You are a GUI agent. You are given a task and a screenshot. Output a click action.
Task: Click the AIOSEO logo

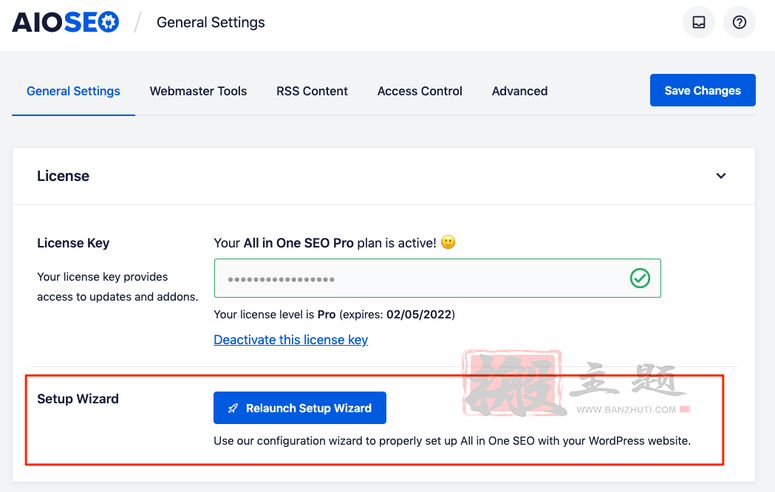tap(65, 22)
